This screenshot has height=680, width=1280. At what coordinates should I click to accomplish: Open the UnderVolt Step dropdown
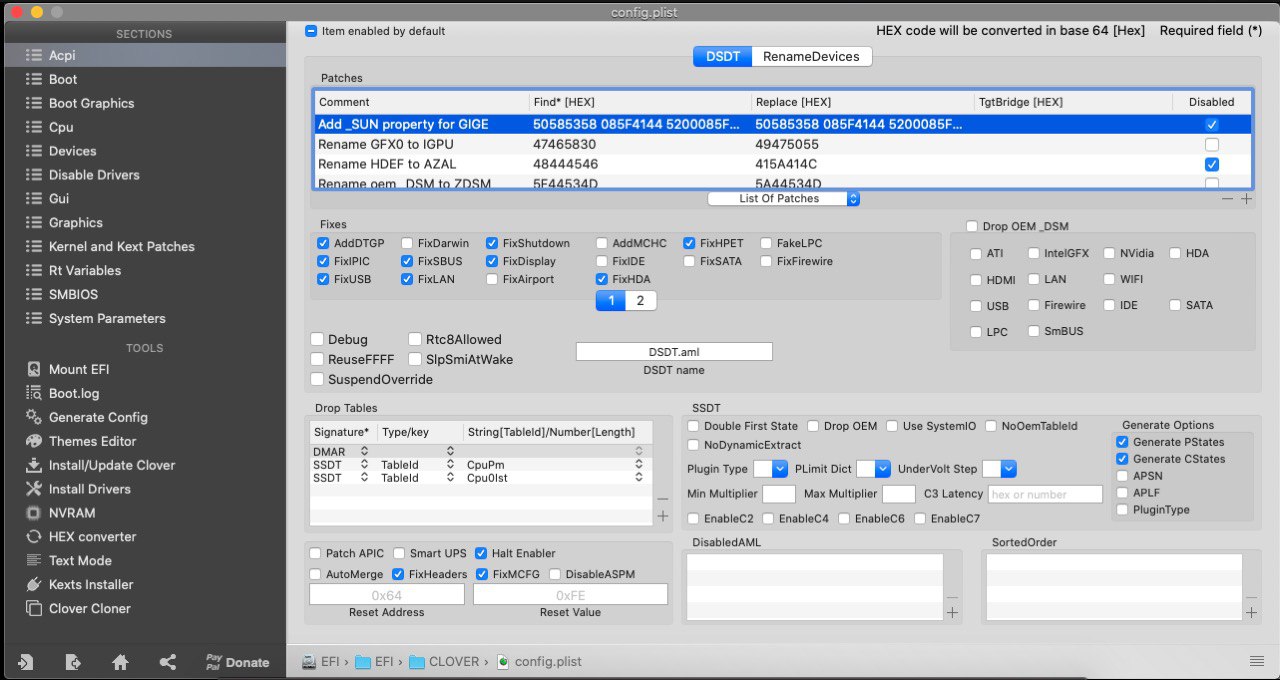pyautogui.click(x=999, y=468)
